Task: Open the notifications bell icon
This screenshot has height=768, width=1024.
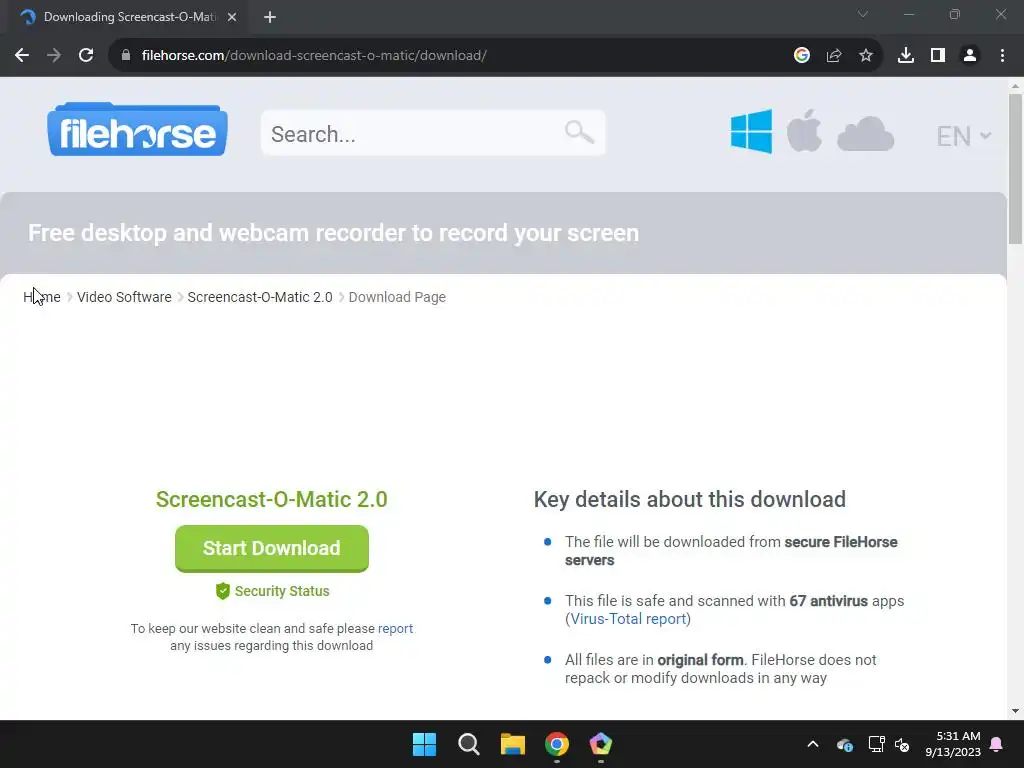Action: click(997, 744)
